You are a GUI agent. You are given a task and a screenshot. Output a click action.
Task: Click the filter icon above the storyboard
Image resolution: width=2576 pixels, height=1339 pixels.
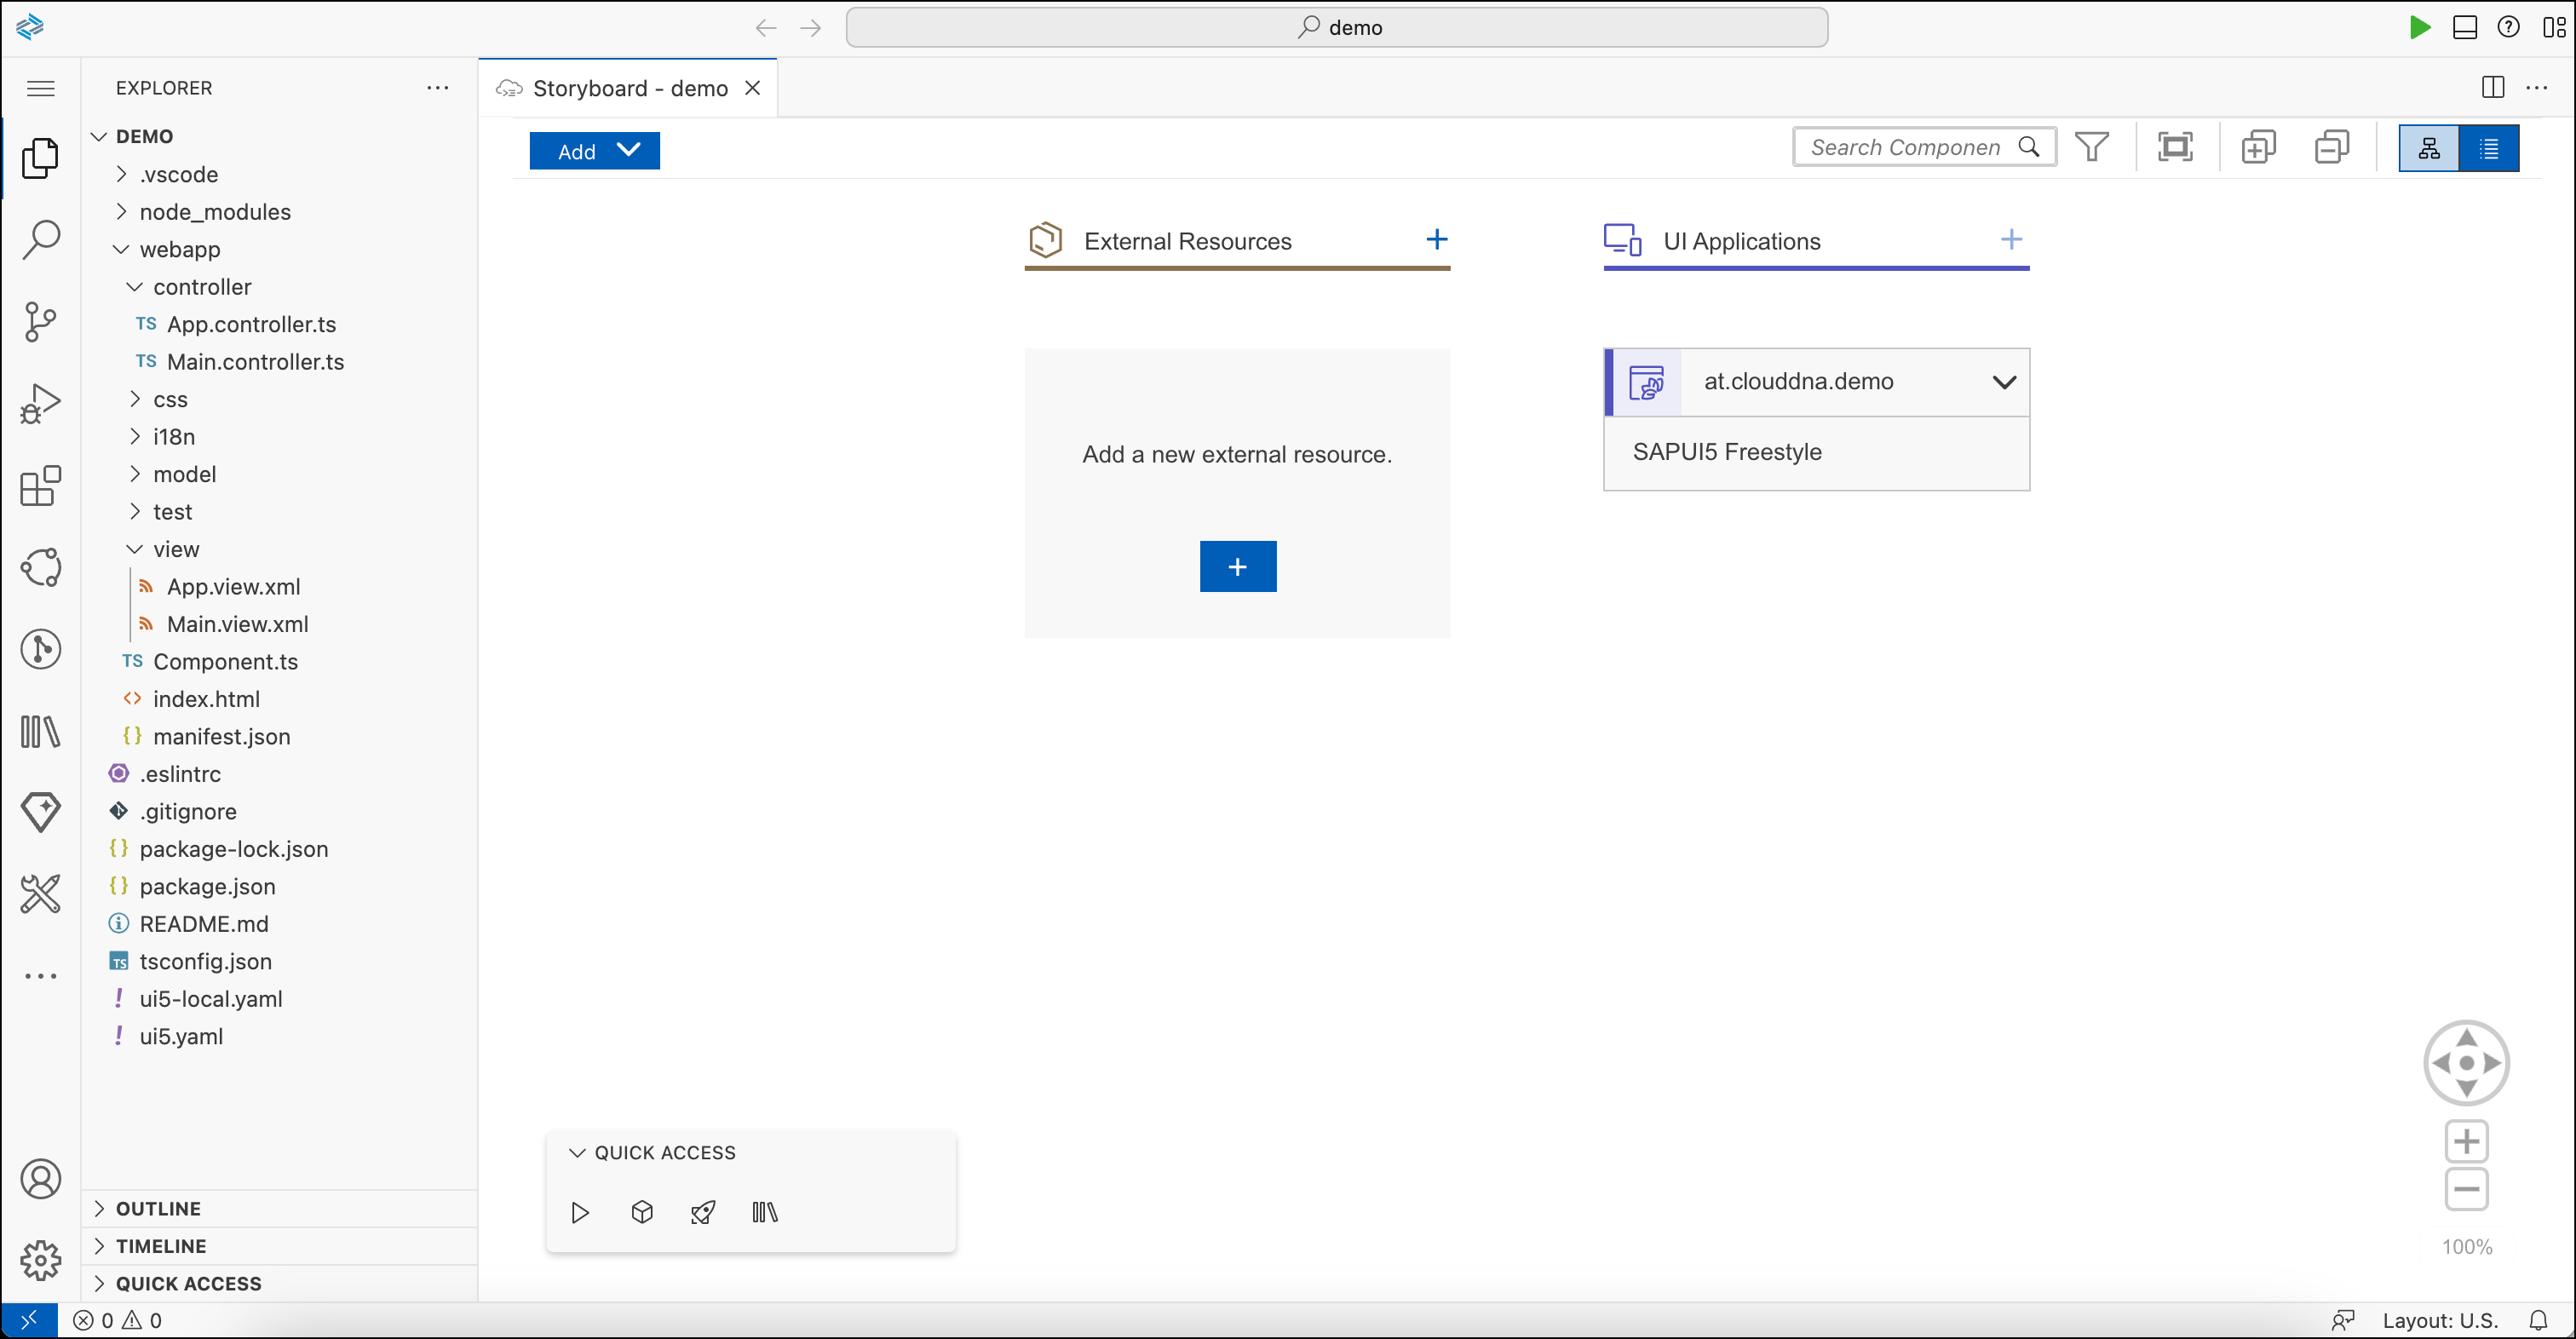[2092, 146]
